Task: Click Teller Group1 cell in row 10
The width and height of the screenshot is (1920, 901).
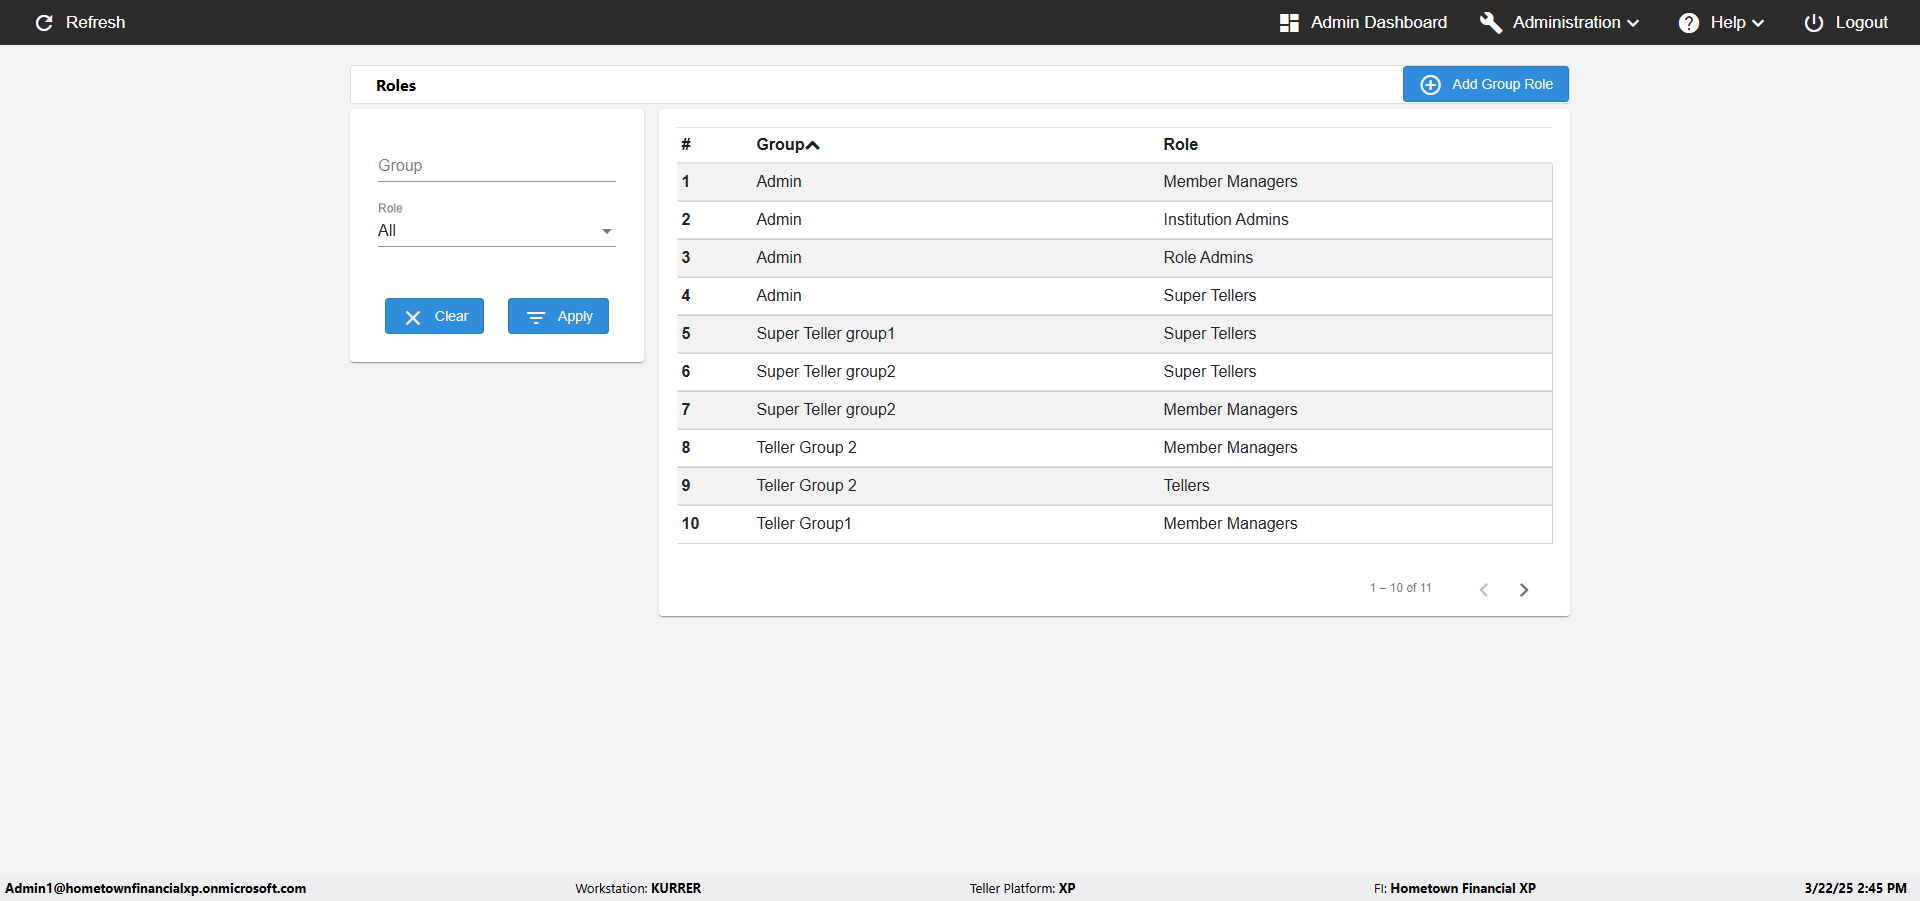Action: click(804, 523)
